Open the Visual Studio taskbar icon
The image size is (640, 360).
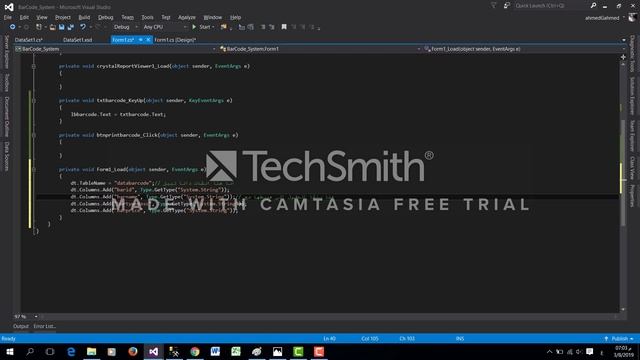tap(153, 351)
